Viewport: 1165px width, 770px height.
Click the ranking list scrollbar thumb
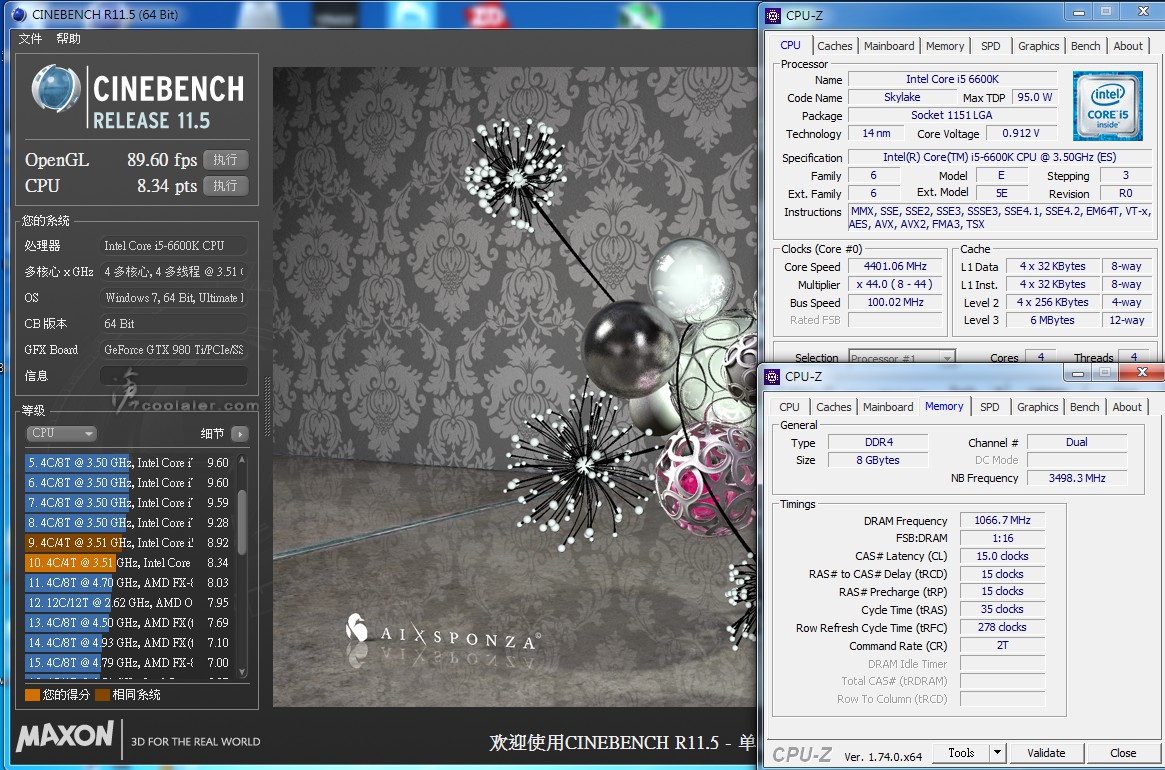[x=241, y=522]
